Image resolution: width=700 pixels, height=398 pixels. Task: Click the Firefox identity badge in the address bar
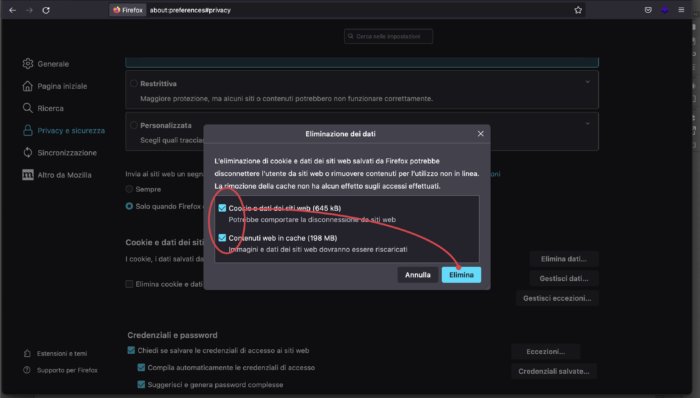click(x=128, y=10)
